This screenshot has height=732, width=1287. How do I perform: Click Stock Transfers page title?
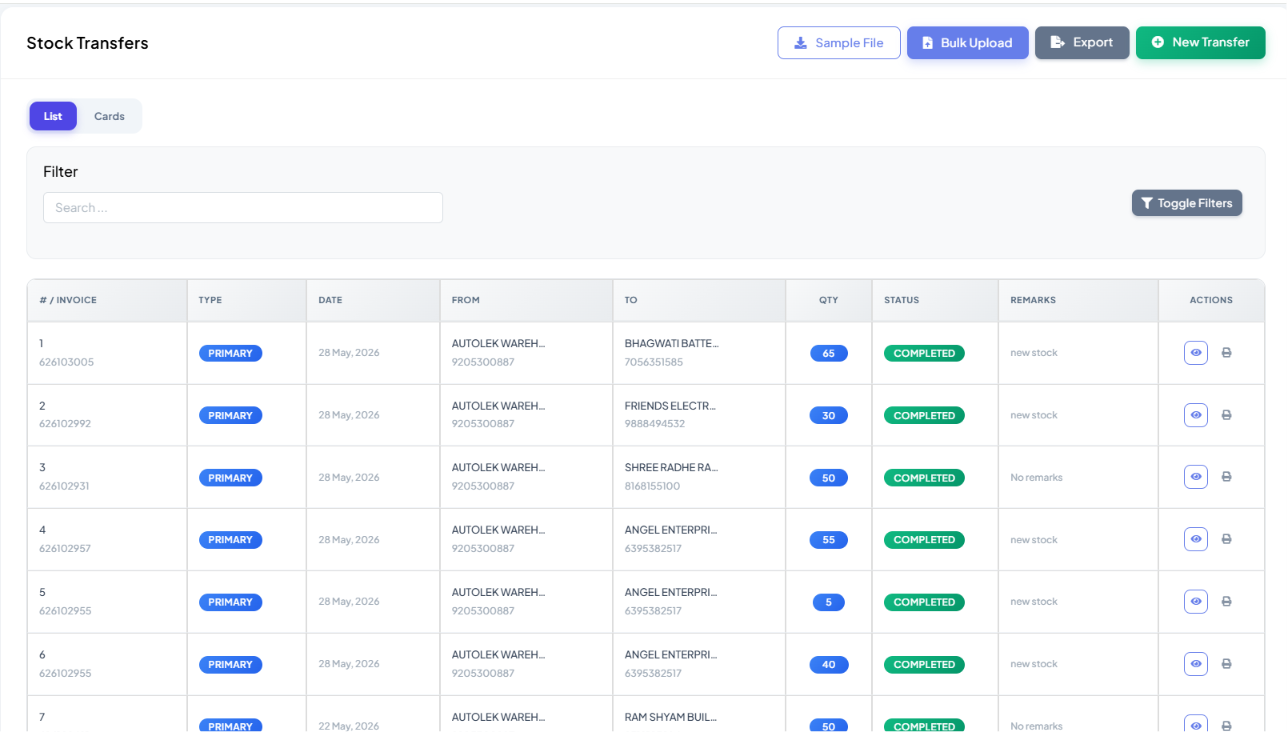coord(87,43)
